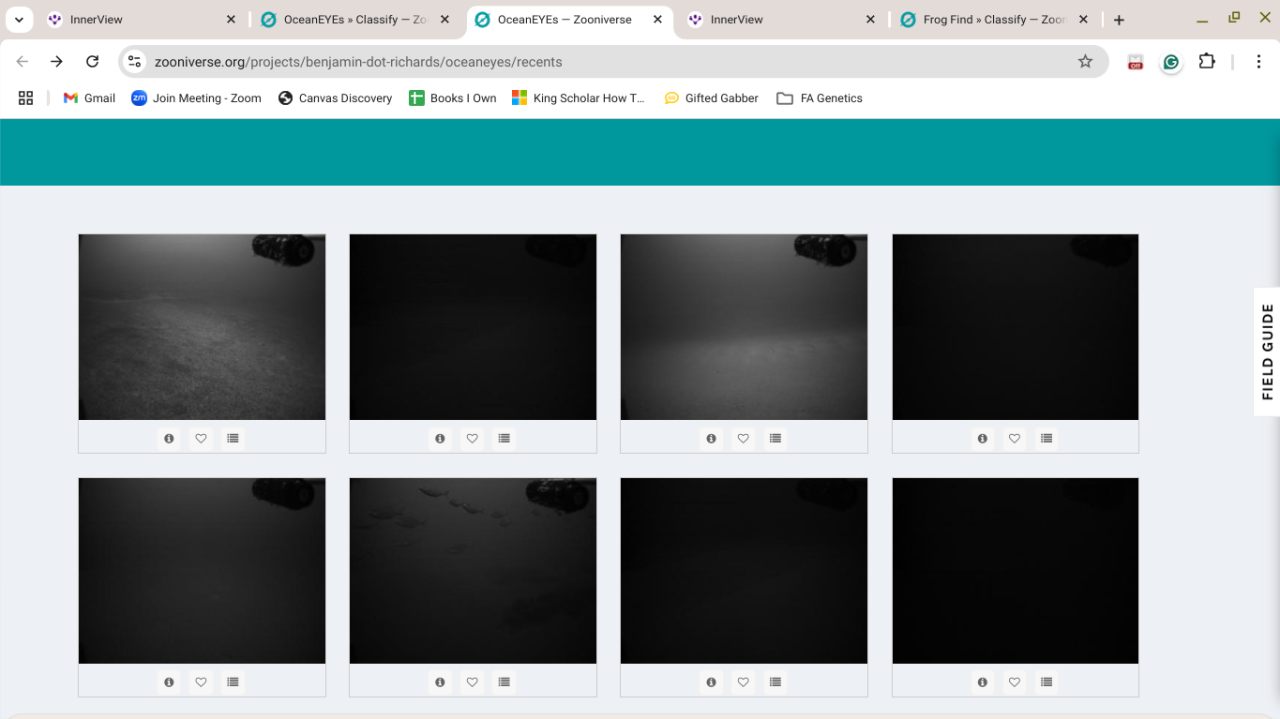Open the Books I Own bookmark
The image size is (1280, 719).
point(453,98)
